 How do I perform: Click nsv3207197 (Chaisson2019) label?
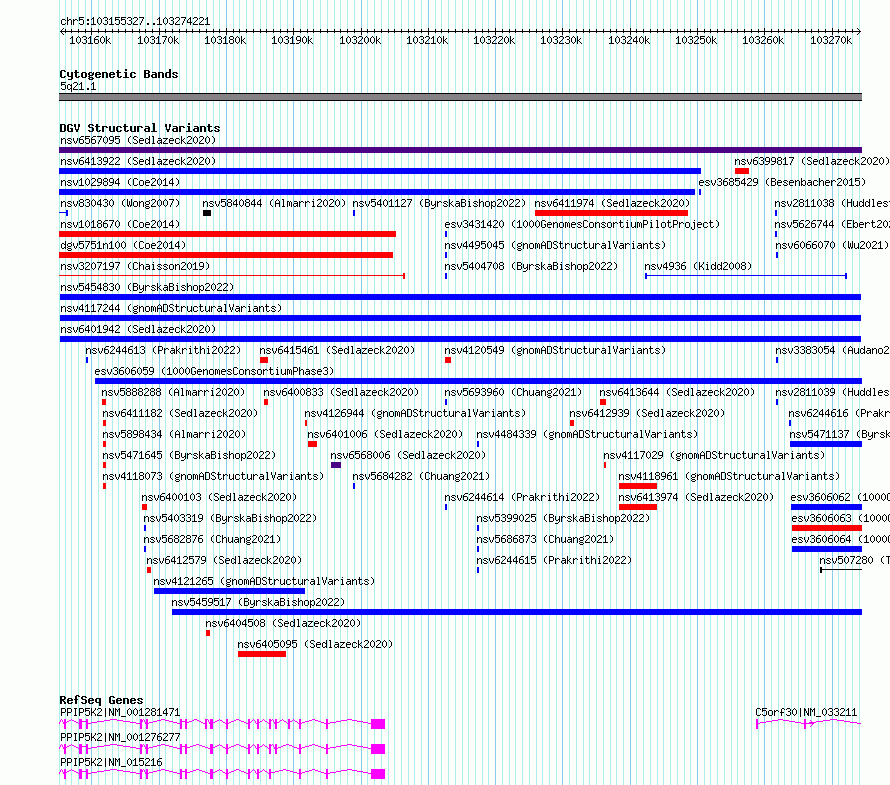coord(135,266)
